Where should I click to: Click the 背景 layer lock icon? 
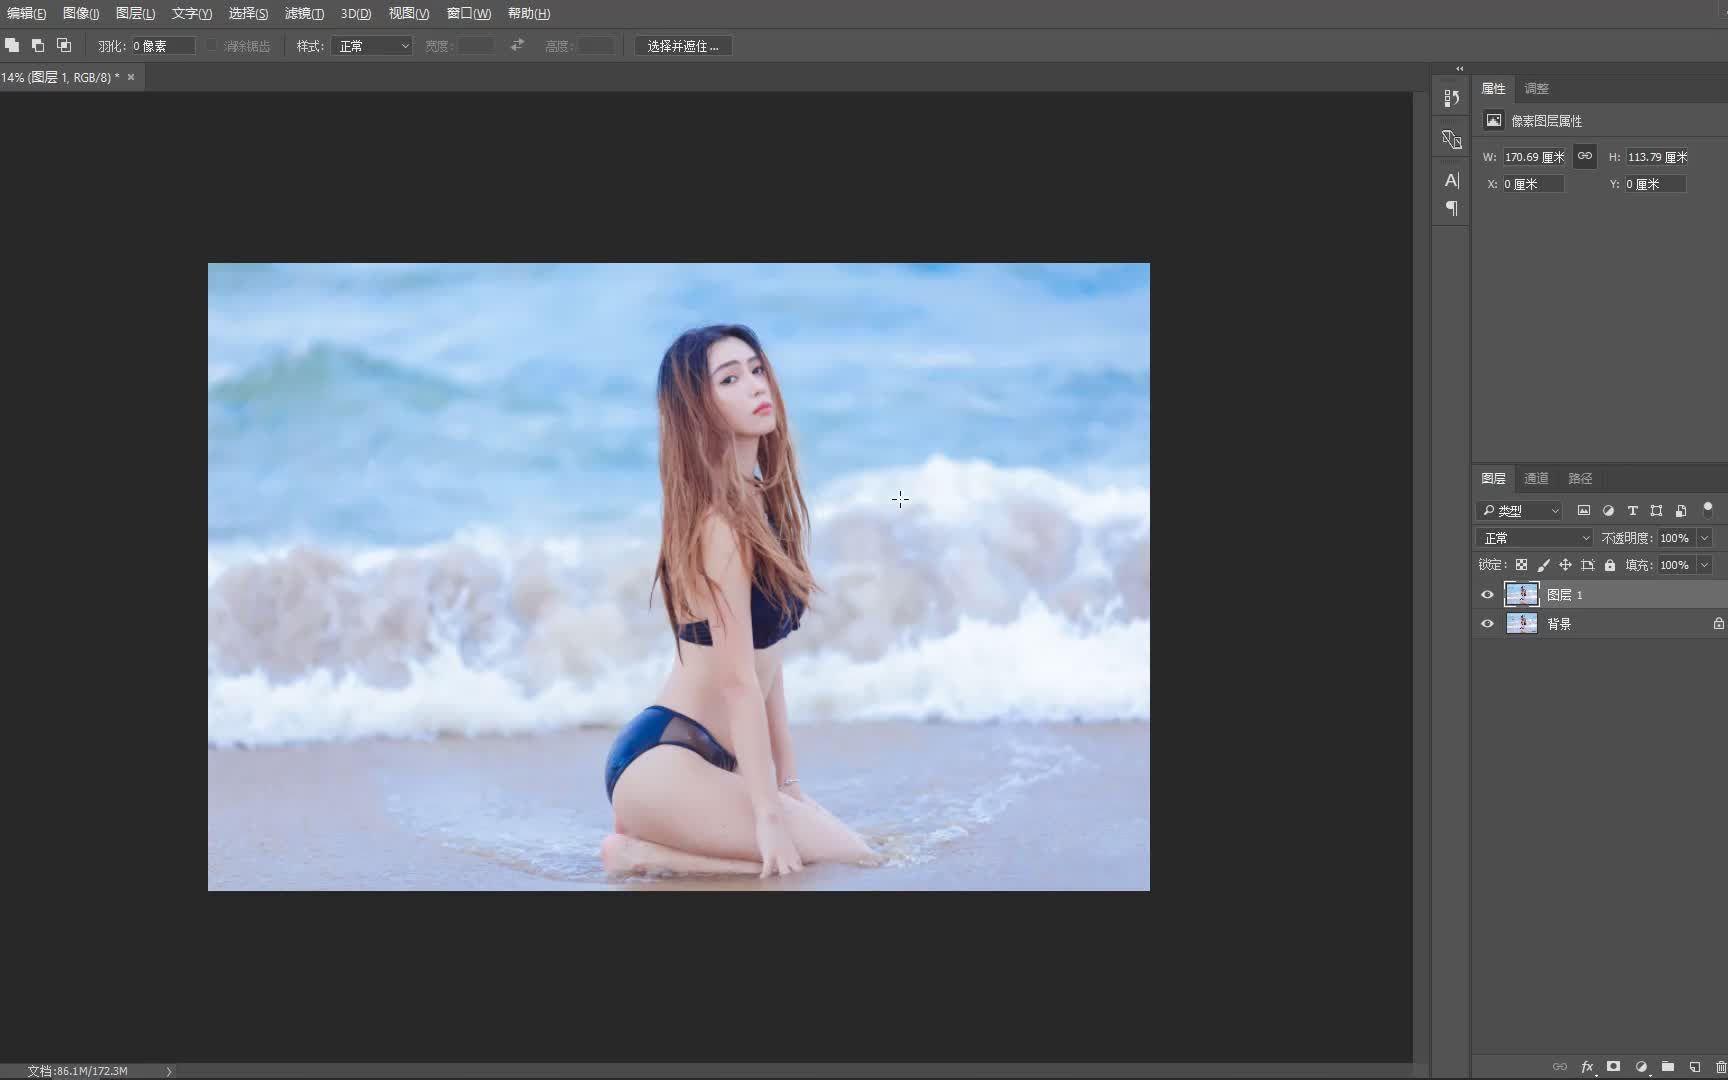tap(1718, 624)
